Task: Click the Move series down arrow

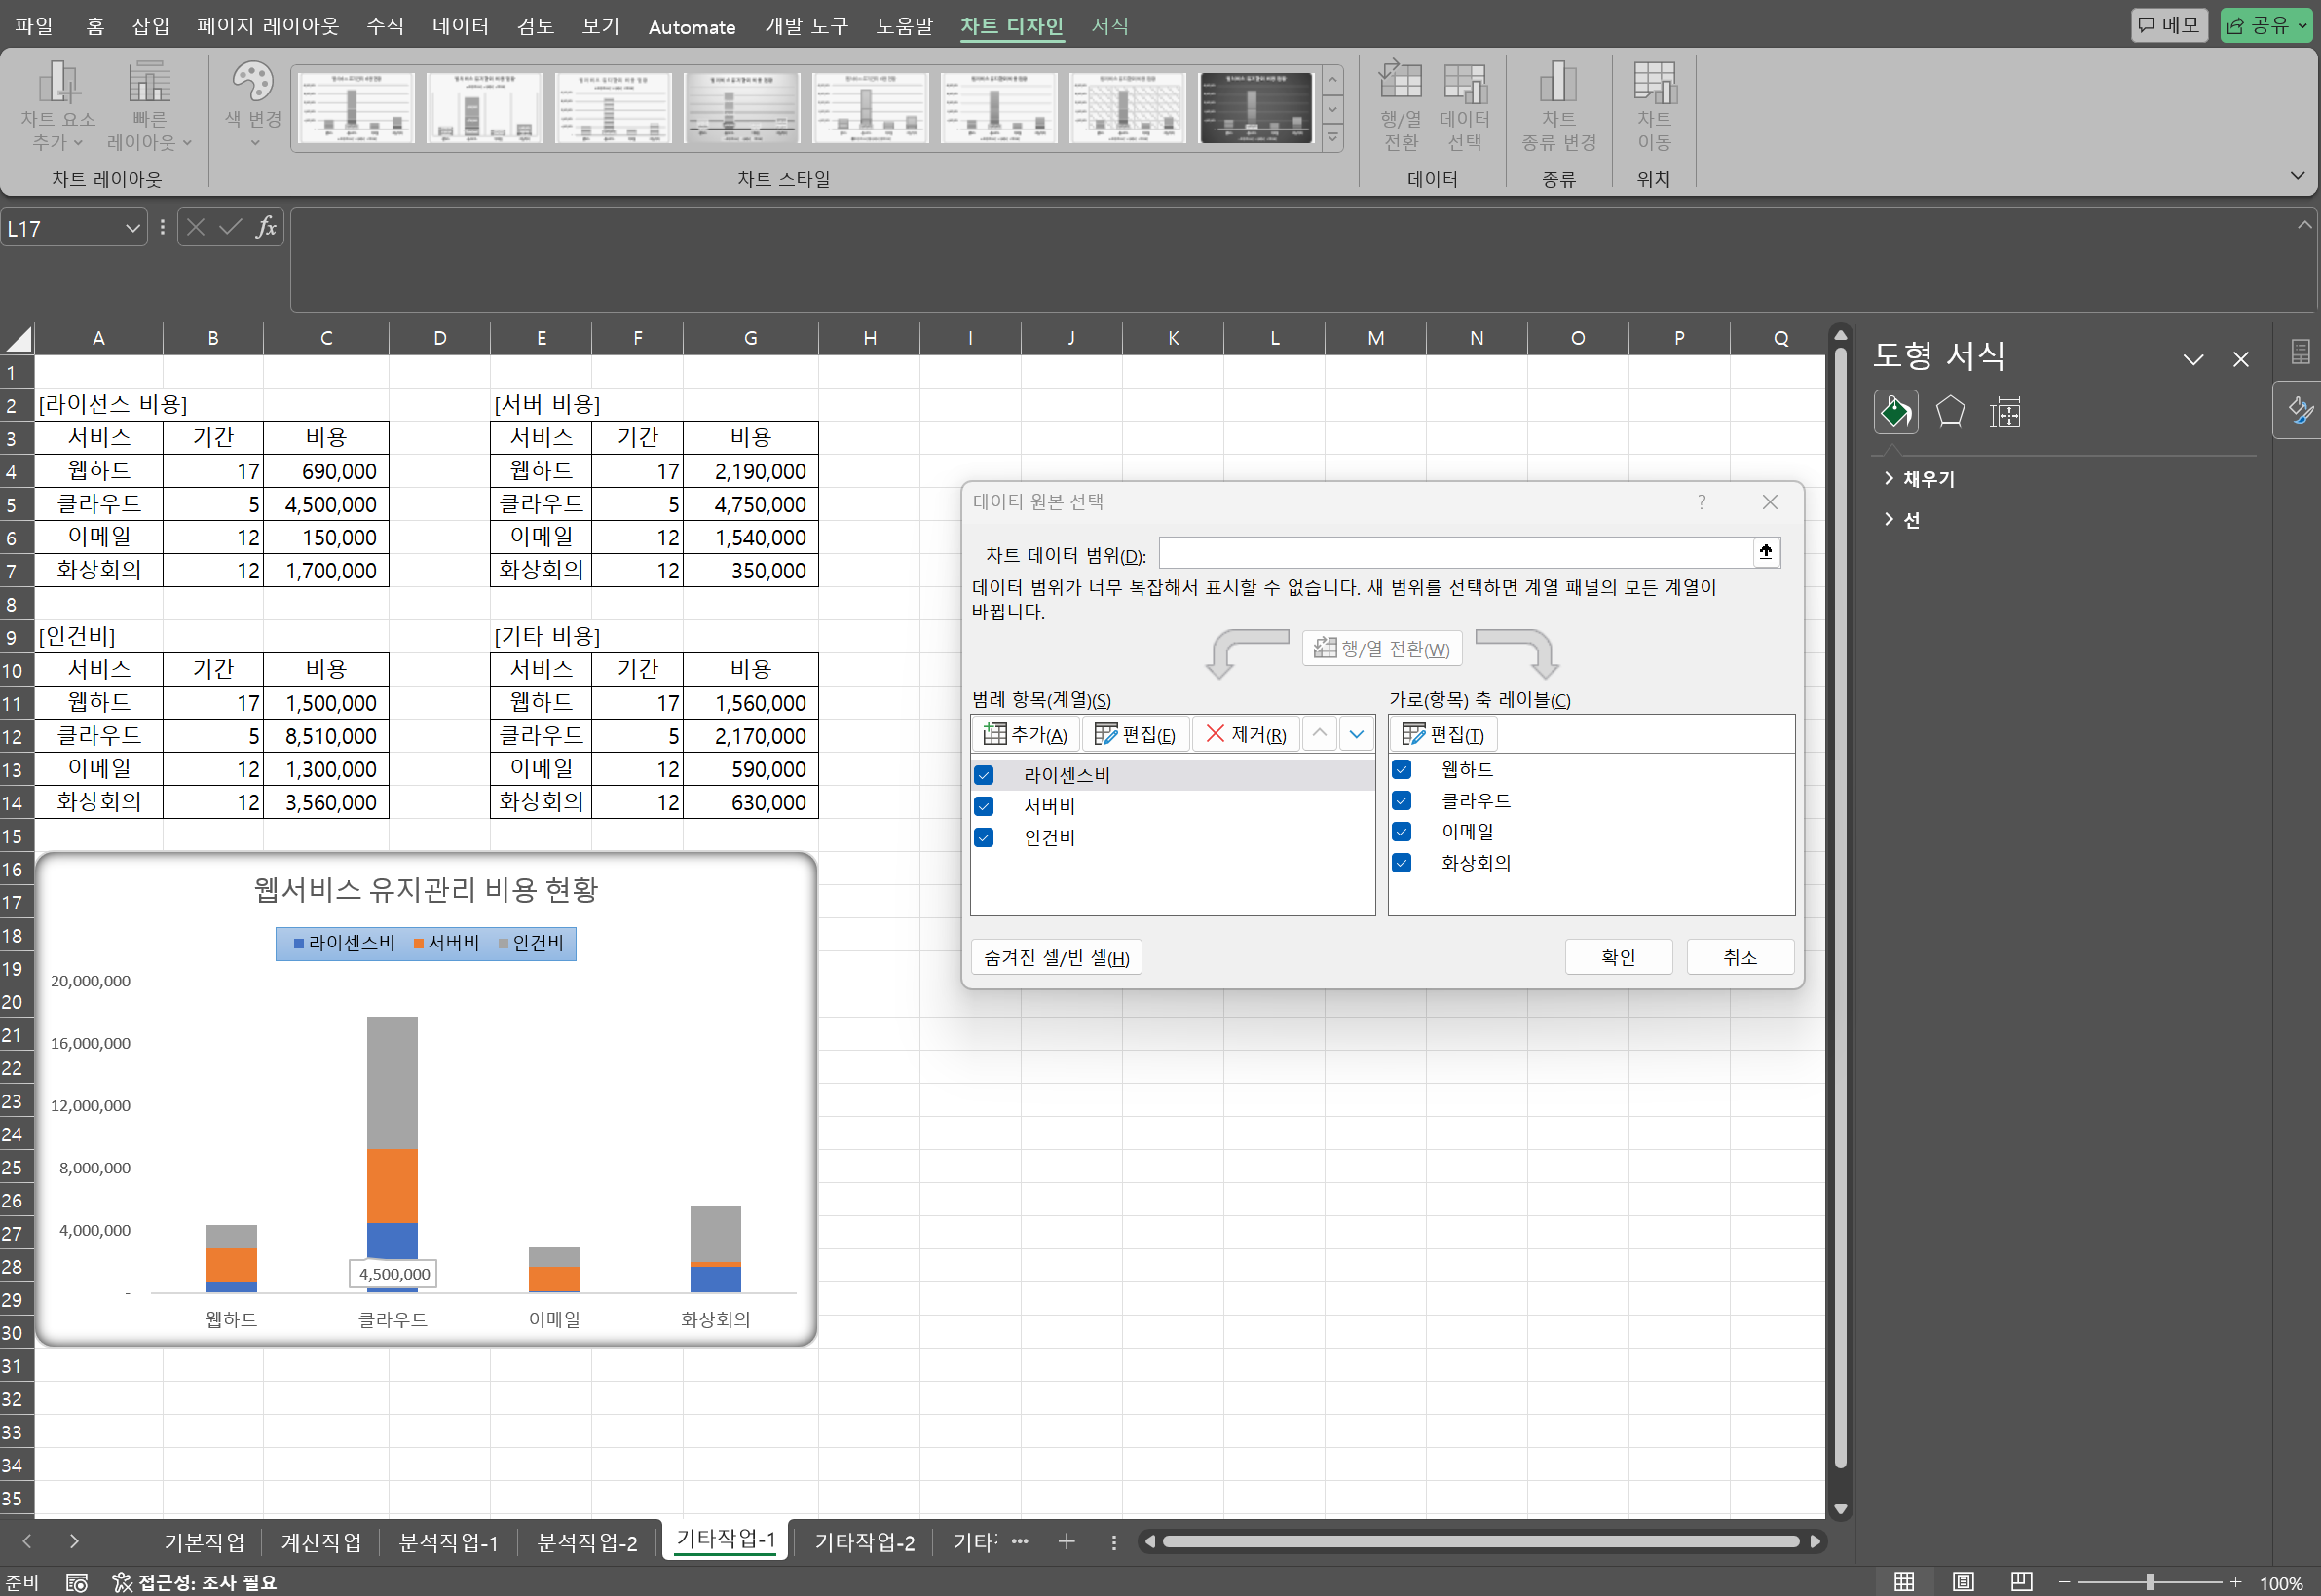Action: click(1356, 734)
